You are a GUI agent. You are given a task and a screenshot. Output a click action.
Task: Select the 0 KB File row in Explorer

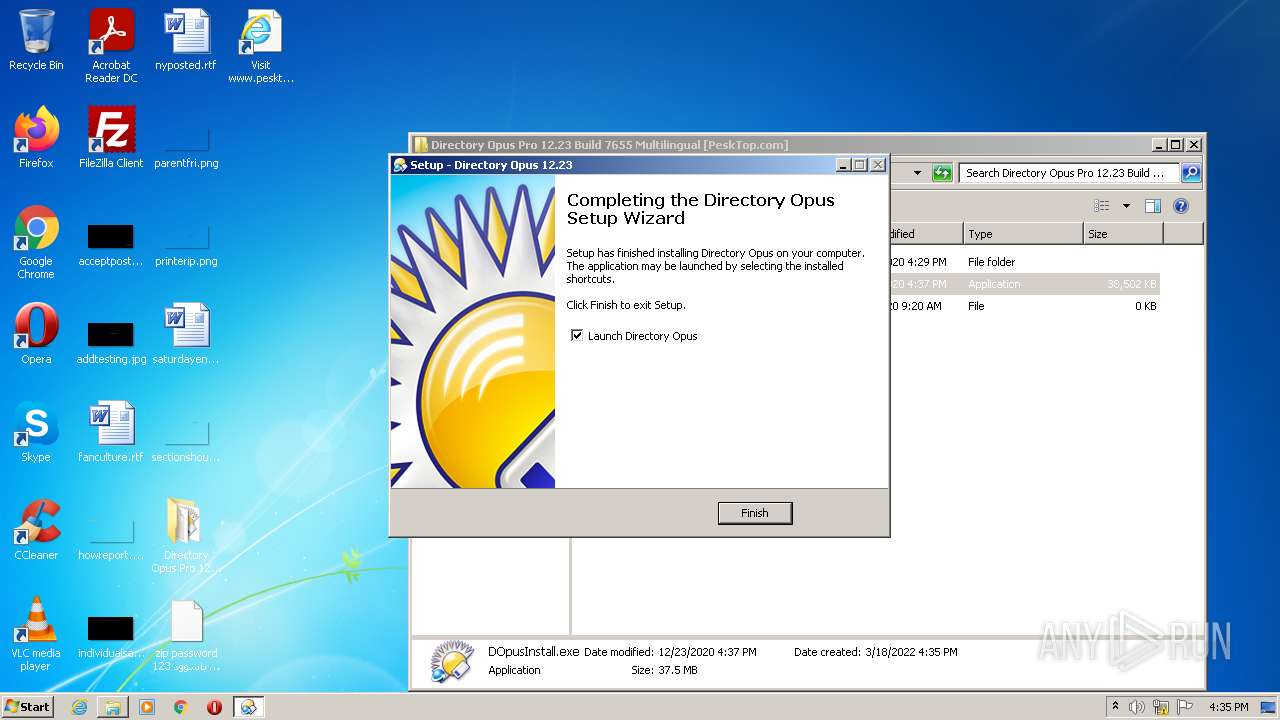(x=1022, y=306)
